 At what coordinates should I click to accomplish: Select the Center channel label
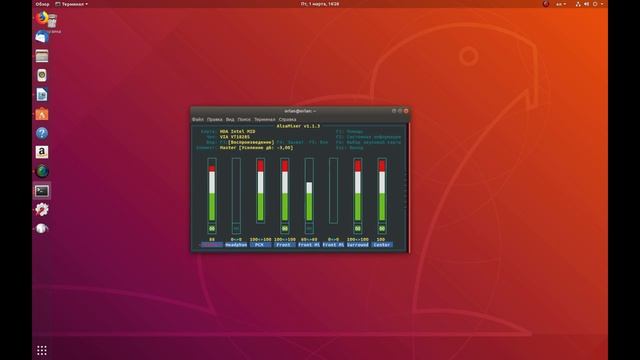(x=382, y=244)
